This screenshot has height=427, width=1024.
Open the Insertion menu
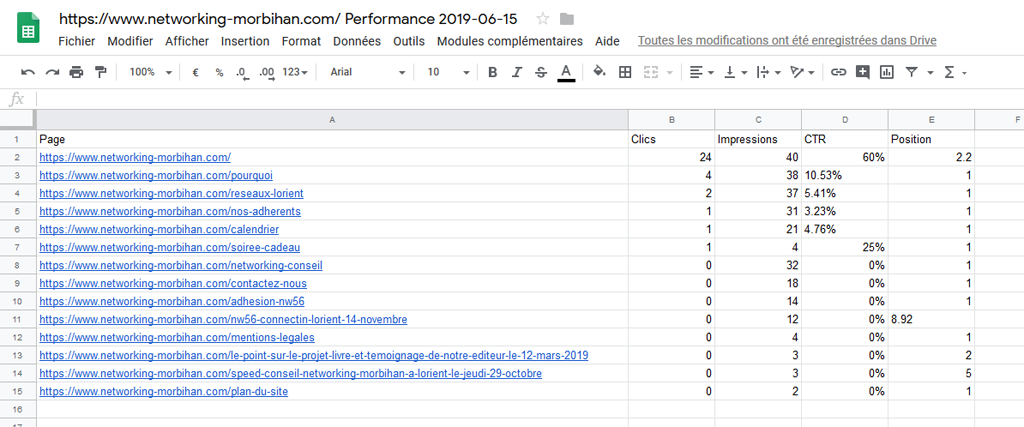pyautogui.click(x=245, y=41)
